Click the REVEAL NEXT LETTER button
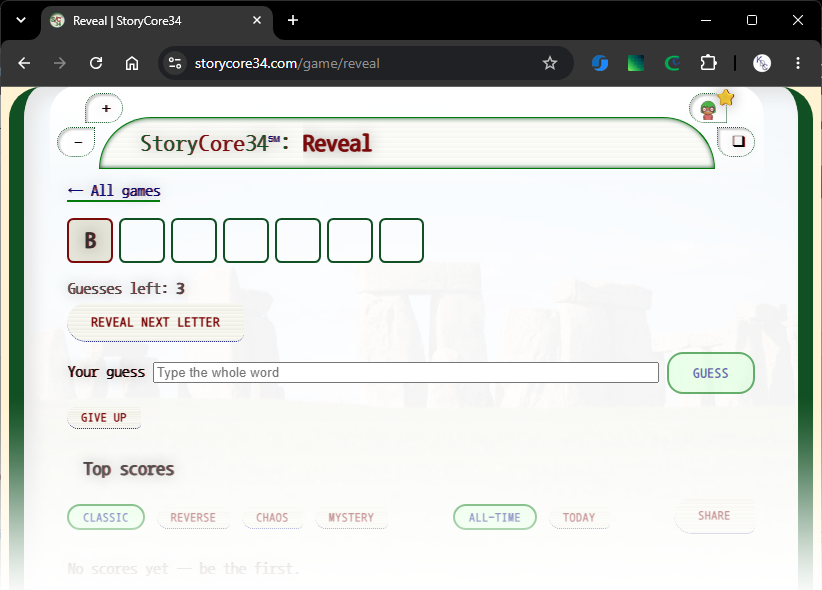This screenshot has width=822, height=590. (x=155, y=322)
